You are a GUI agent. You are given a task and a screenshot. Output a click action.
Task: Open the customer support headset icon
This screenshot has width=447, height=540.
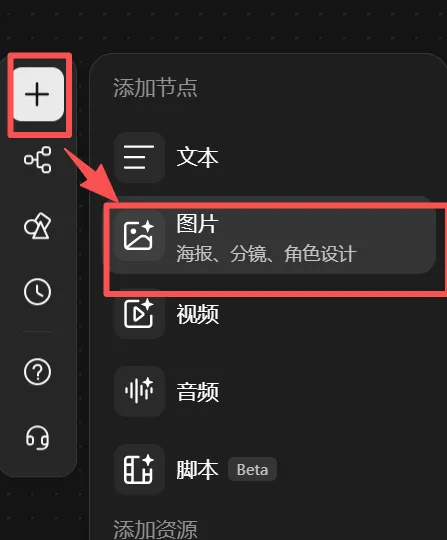tap(38, 437)
